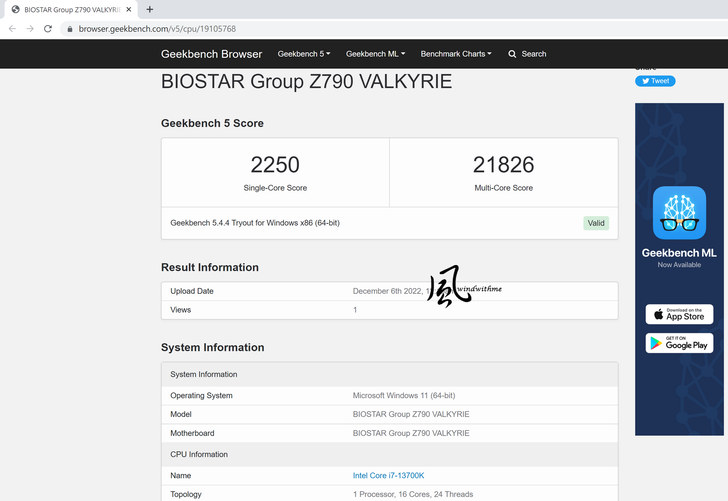Get it on Google Play badge
This screenshot has width=728, height=501.
(x=679, y=343)
